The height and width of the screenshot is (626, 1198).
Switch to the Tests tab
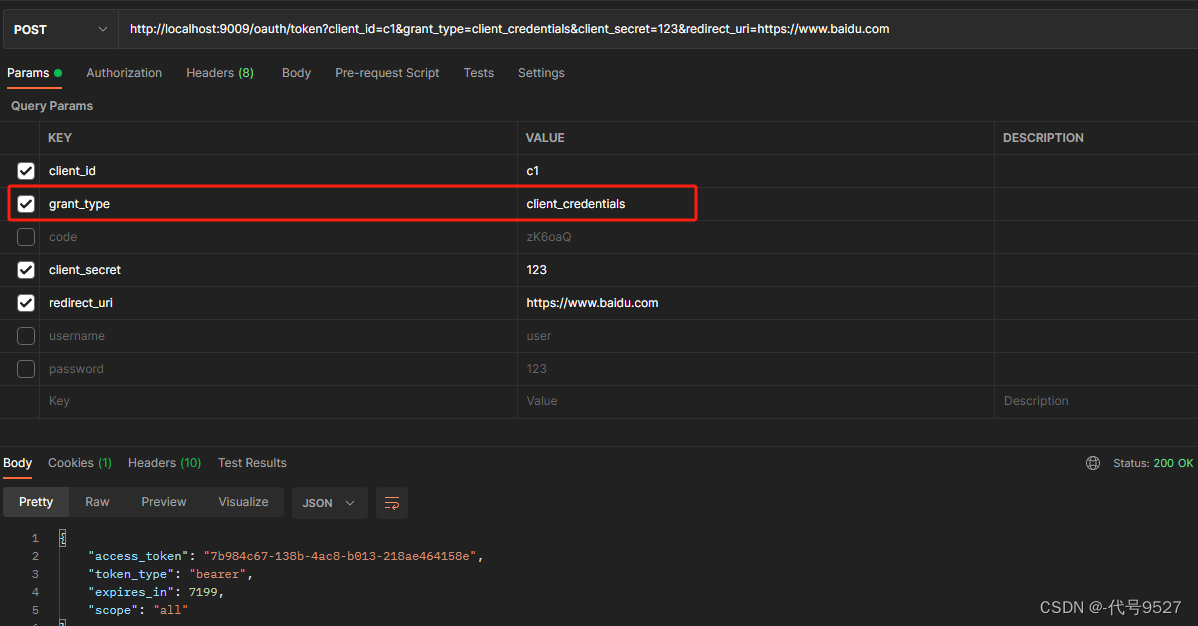pyautogui.click(x=478, y=73)
